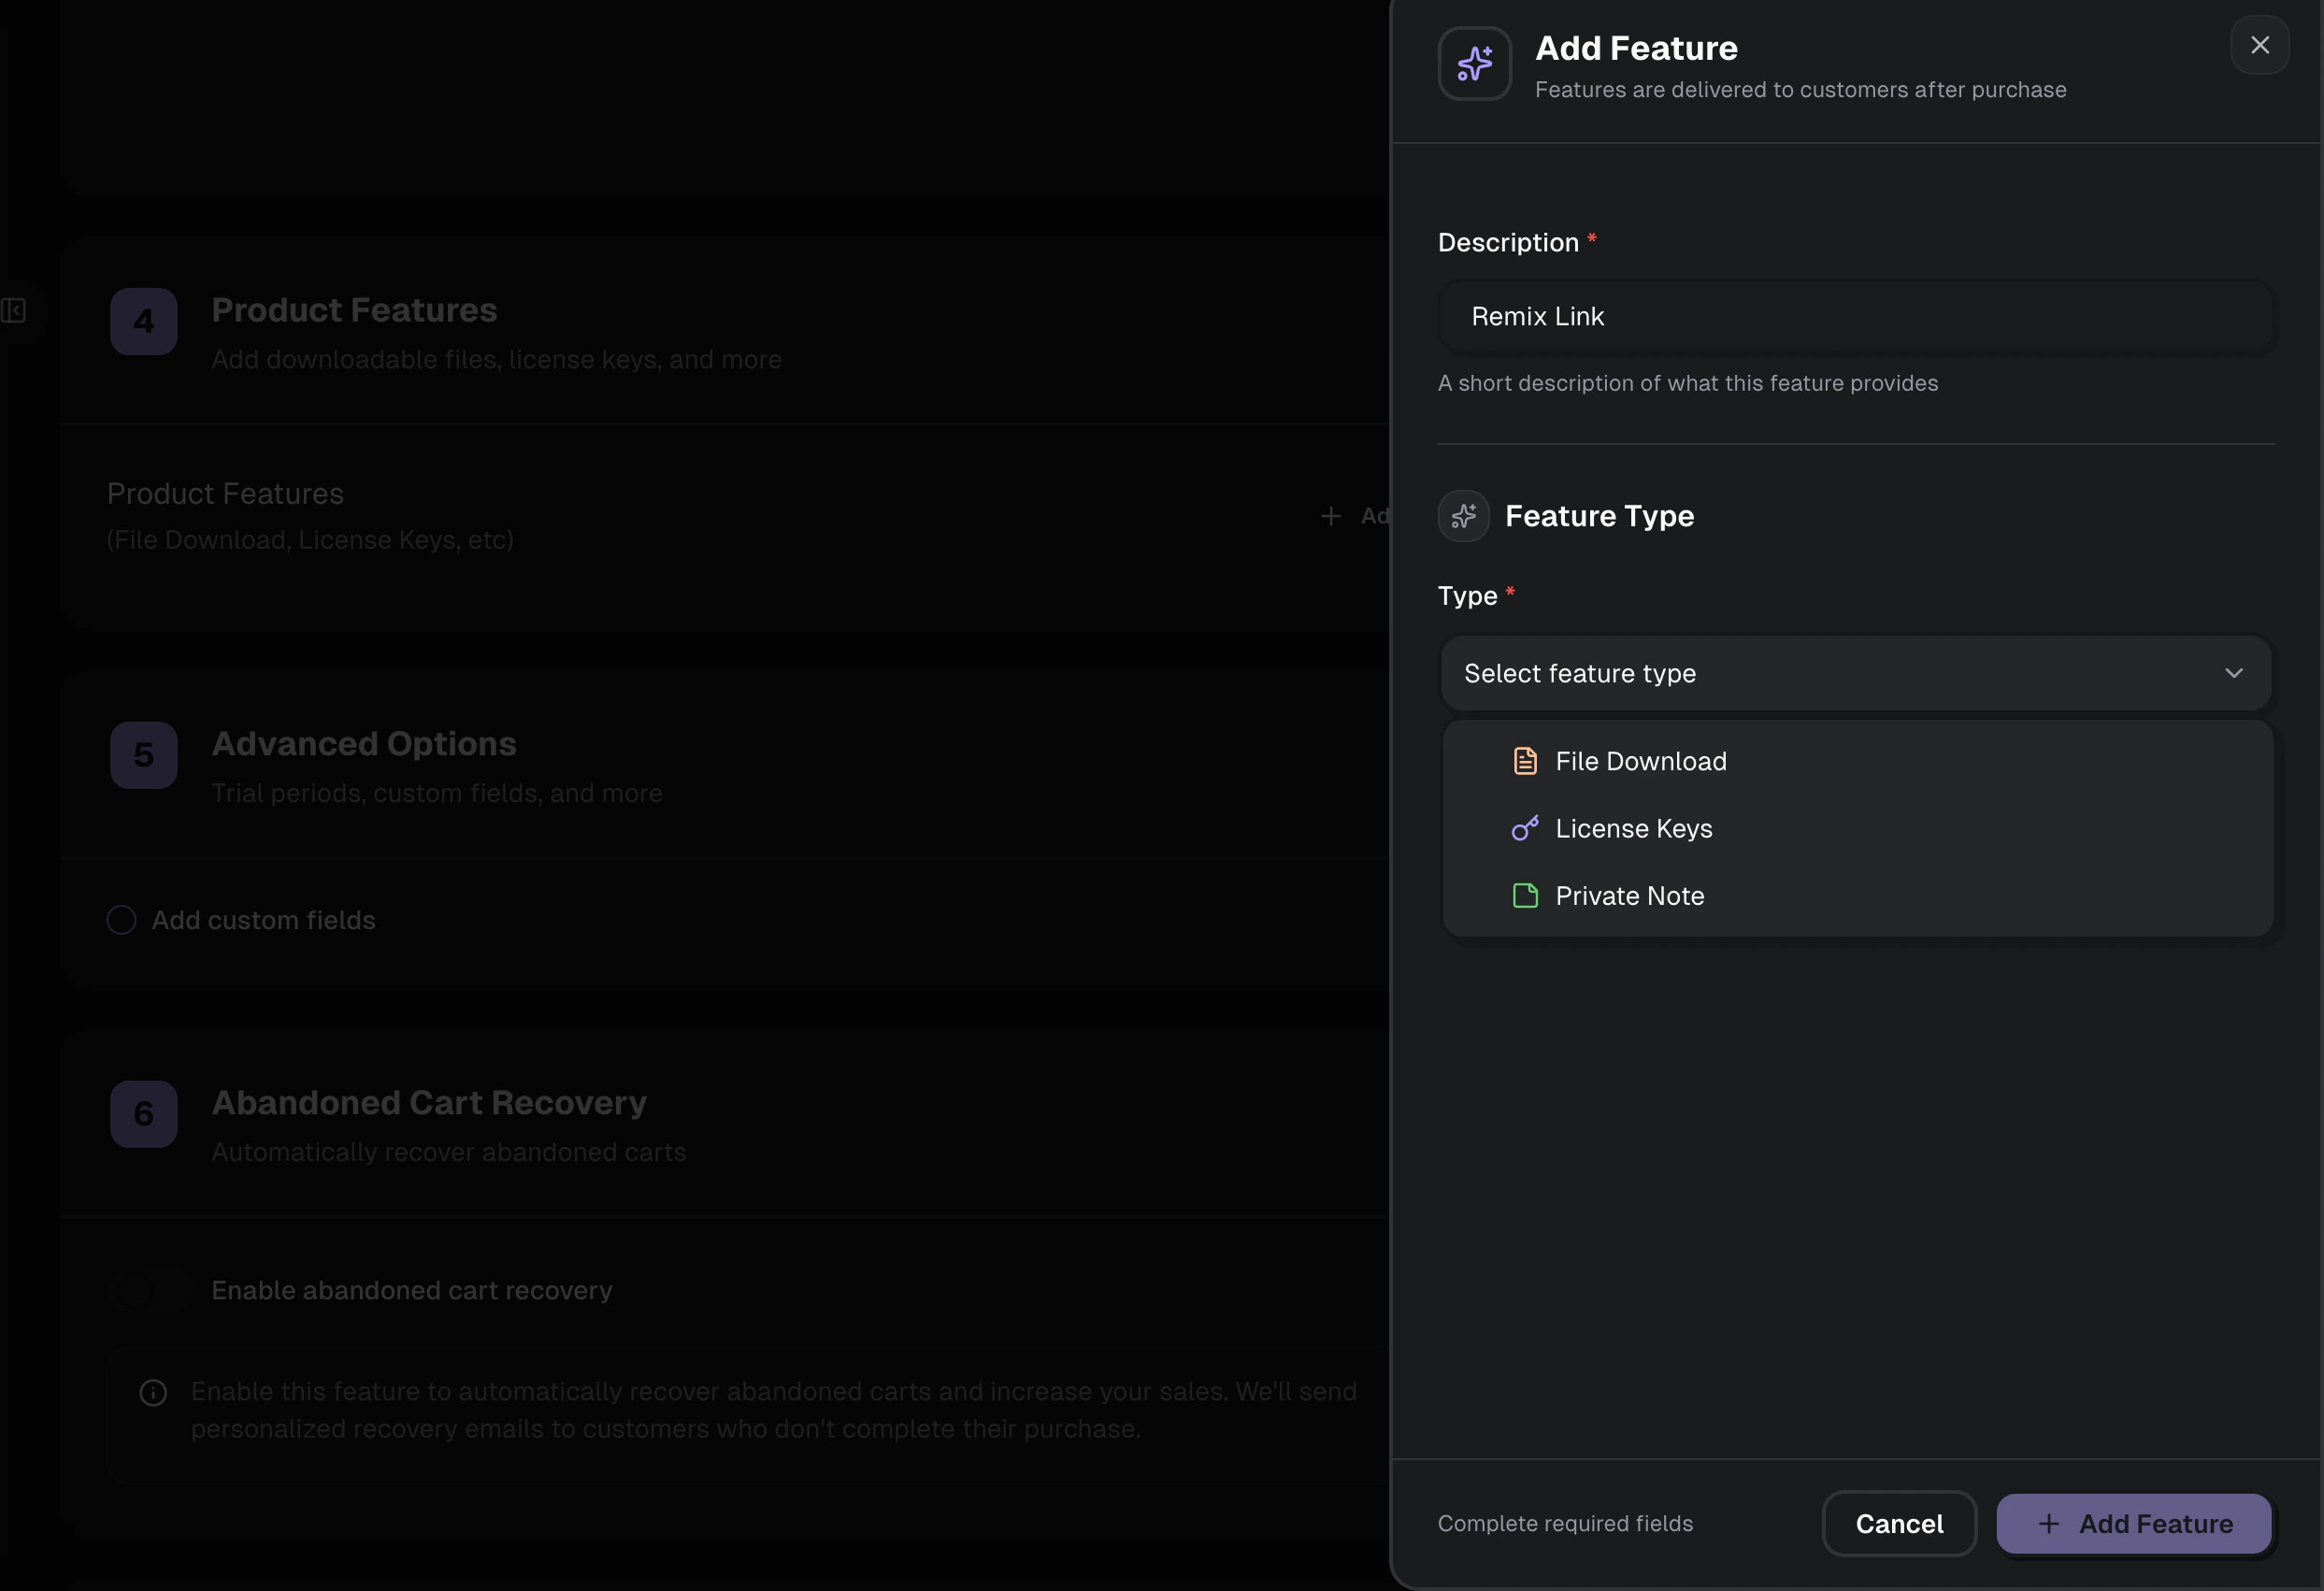Choose File Download from the list
2324x1591 pixels.
[1640, 761]
